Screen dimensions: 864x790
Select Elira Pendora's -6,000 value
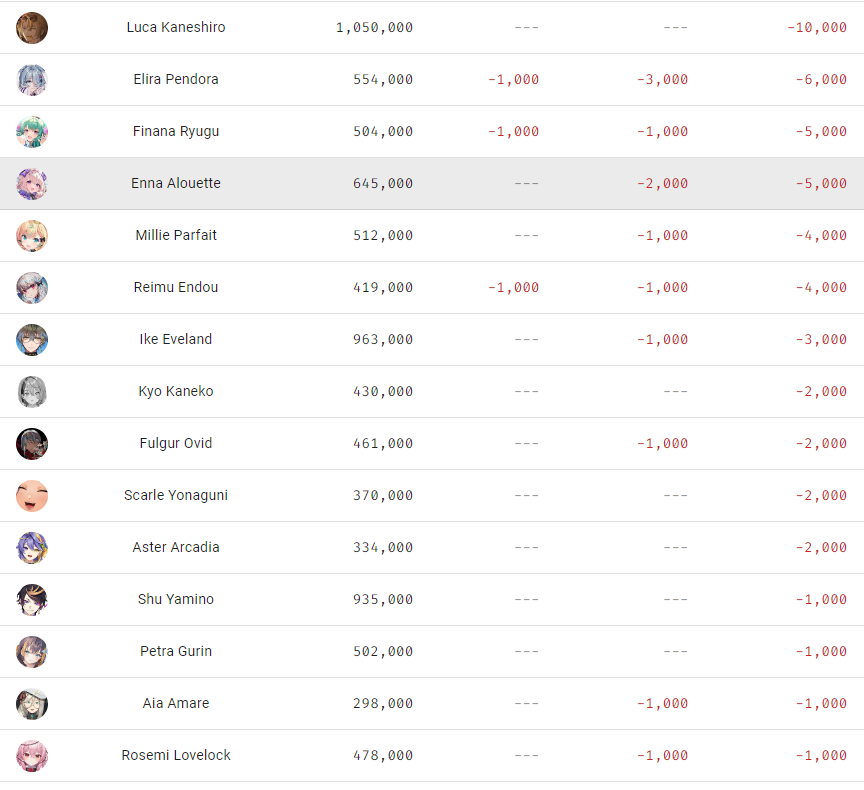pos(821,79)
